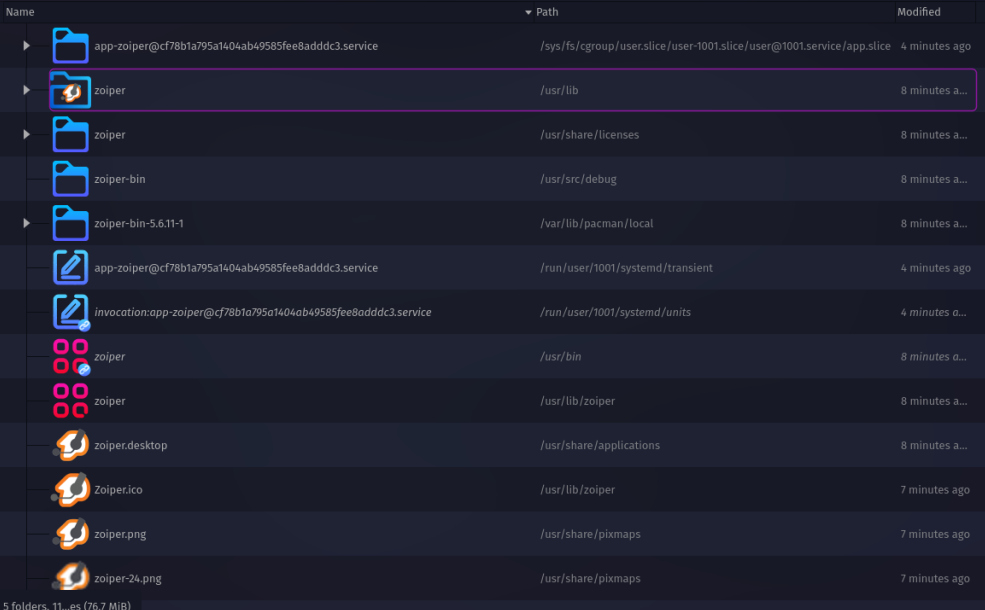The width and height of the screenshot is (985, 610).
Task: Expand the app-zoiper cgroup service folder
Action: (27, 46)
